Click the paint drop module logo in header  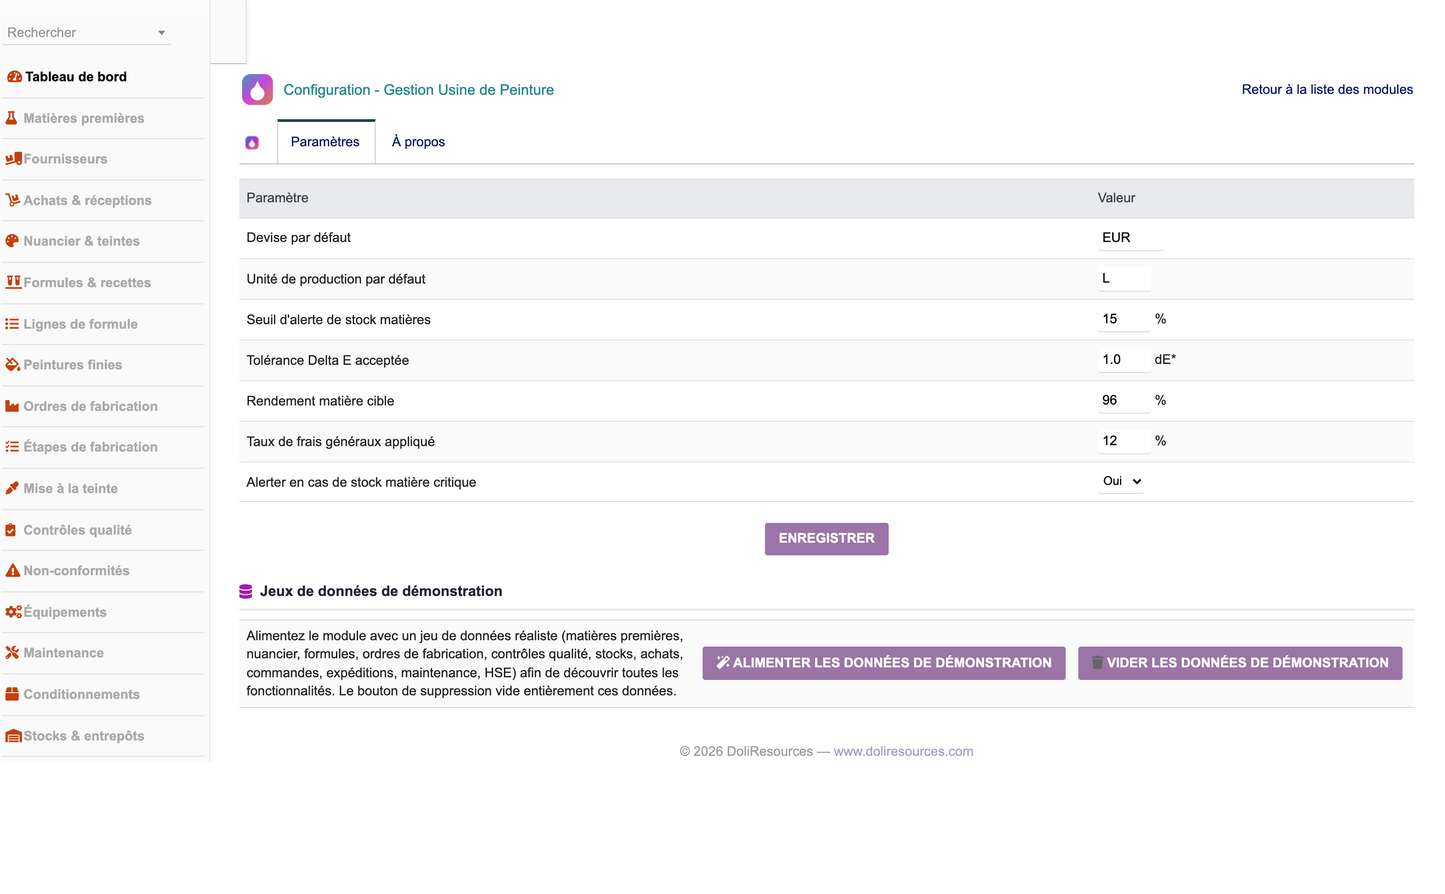tap(257, 90)
